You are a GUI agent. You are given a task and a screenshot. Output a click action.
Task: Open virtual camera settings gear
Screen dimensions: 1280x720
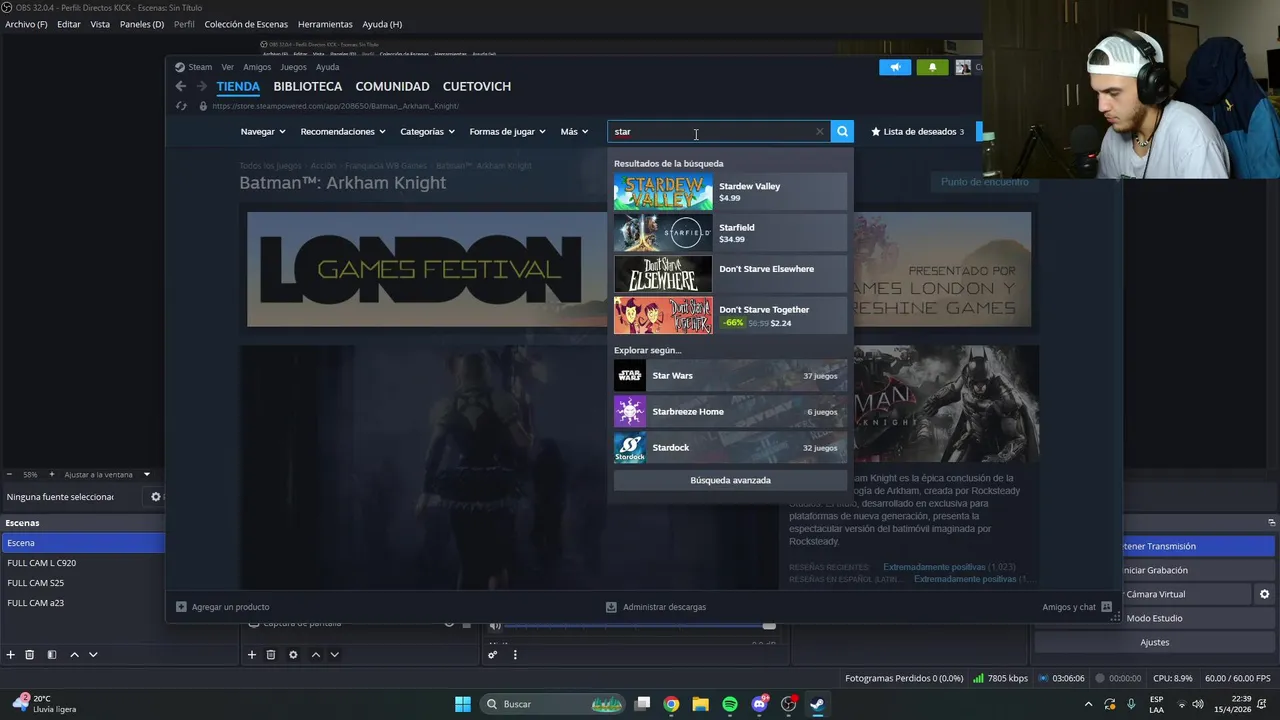coord(1264,594)
